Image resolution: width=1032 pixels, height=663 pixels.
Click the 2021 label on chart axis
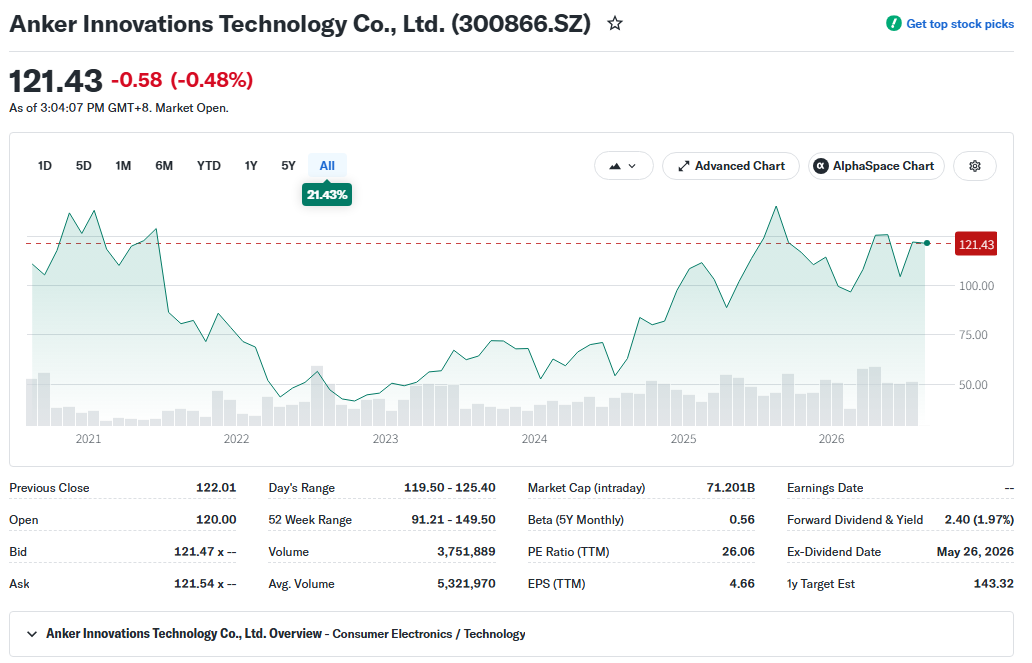pyautogui.click(x=88, y=439)
